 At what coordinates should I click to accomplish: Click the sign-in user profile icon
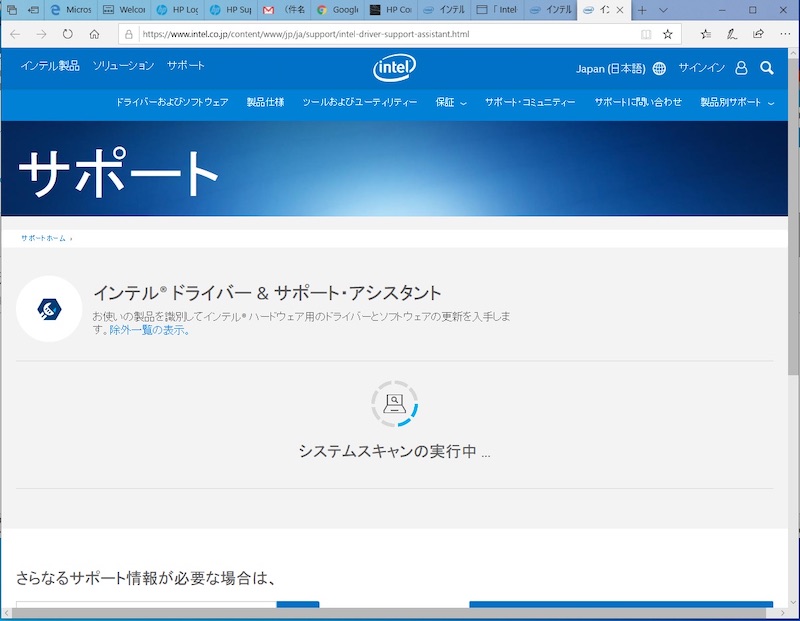741,68
